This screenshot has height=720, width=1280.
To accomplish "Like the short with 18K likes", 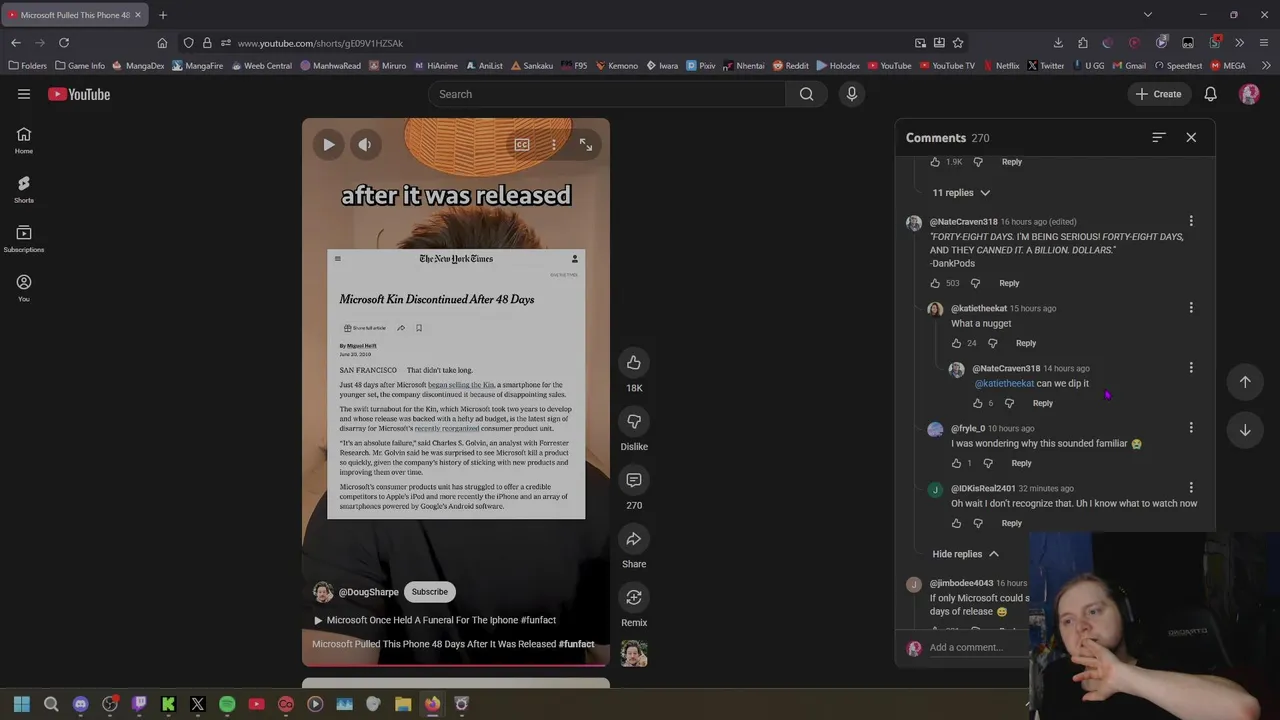I will (634, 362).
